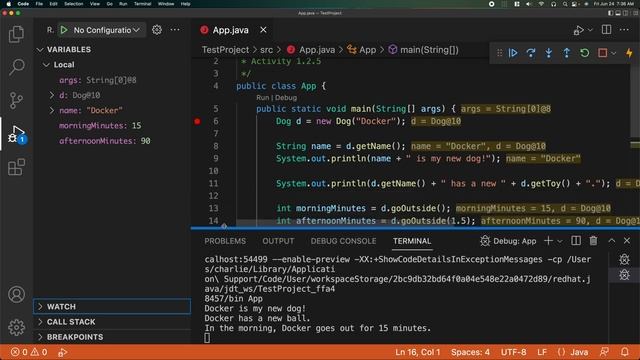
Task: Maximize the panel with the up chevron
Action: pos(611,241)
